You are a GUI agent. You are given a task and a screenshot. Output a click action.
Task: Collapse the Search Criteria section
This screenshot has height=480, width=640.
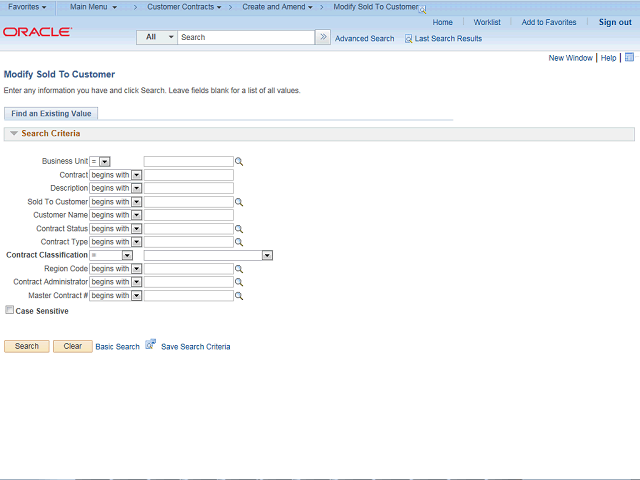[14, 133]
